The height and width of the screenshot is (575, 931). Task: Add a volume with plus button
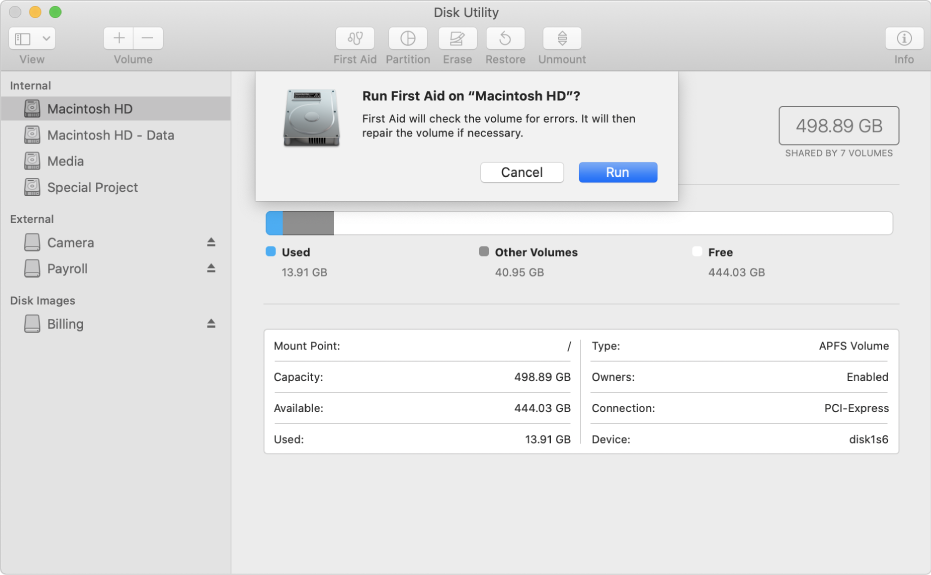(x=119, y=39)
